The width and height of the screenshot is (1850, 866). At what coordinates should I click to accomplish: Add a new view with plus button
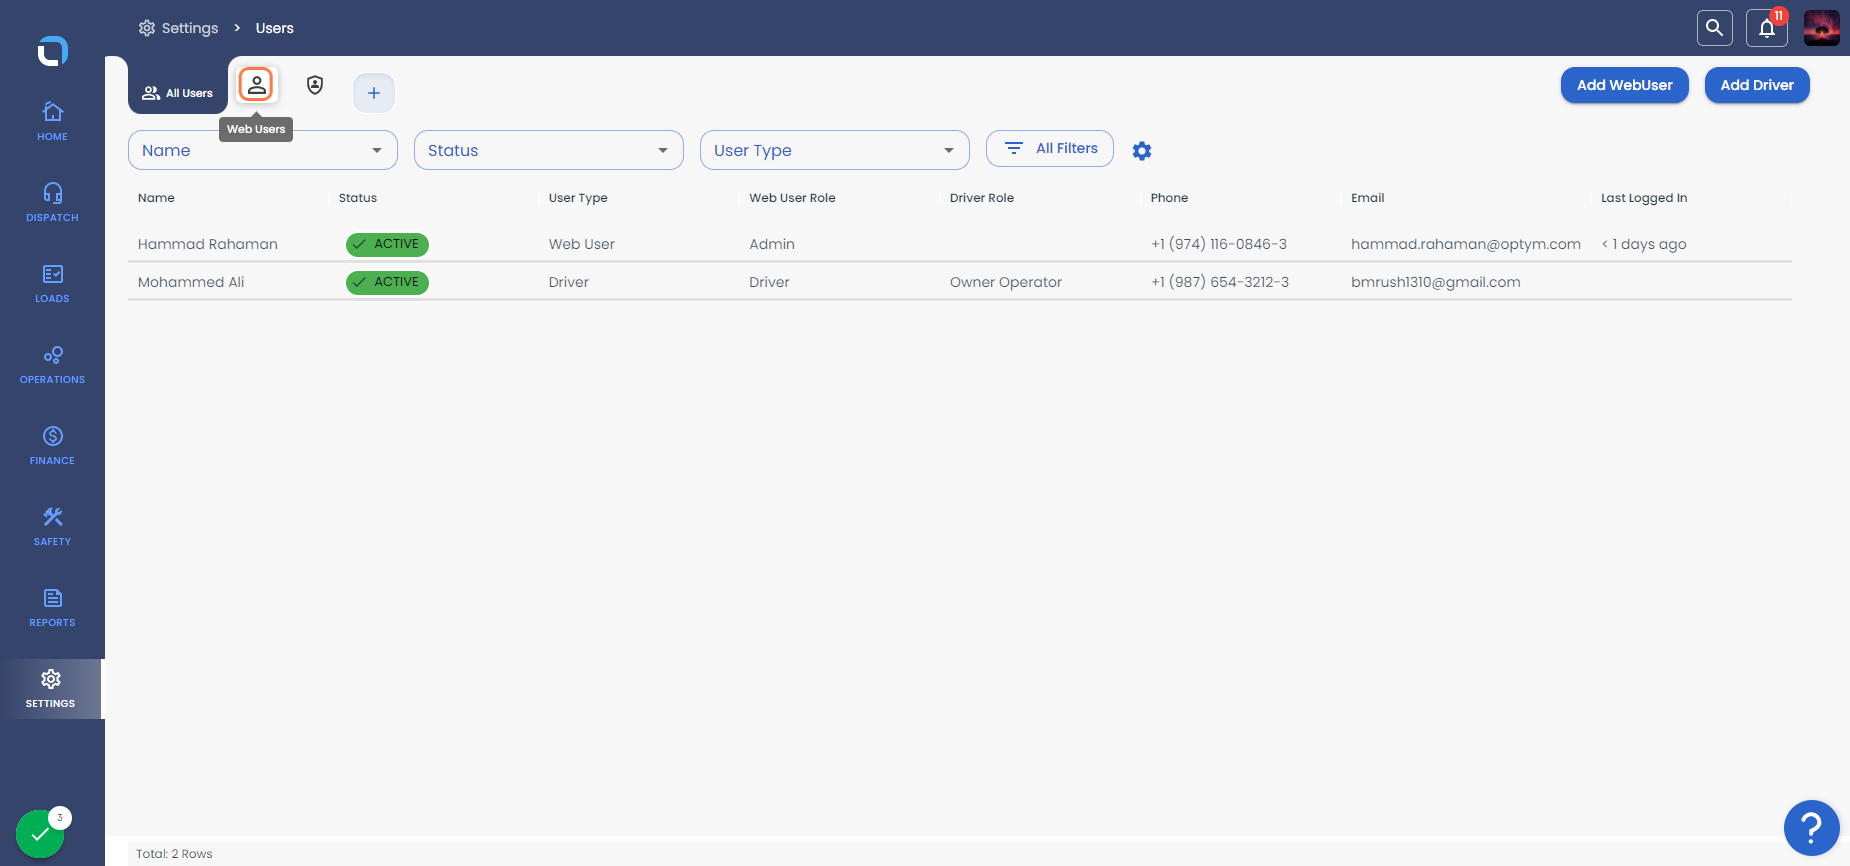[374, 93]
